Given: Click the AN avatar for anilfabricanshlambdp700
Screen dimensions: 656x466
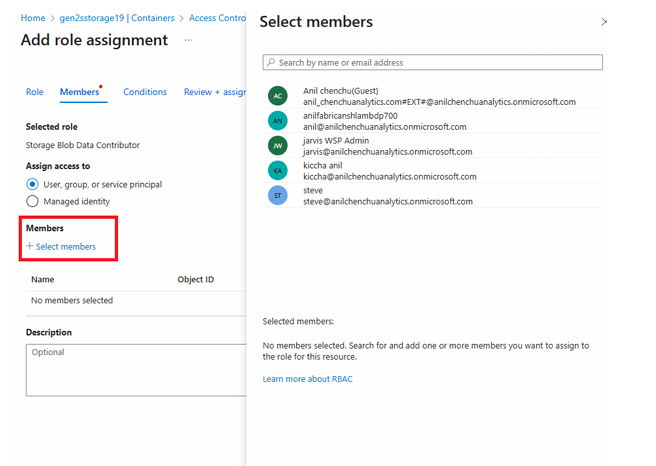Looking at the screenshot, I should [x=278, y=121].
